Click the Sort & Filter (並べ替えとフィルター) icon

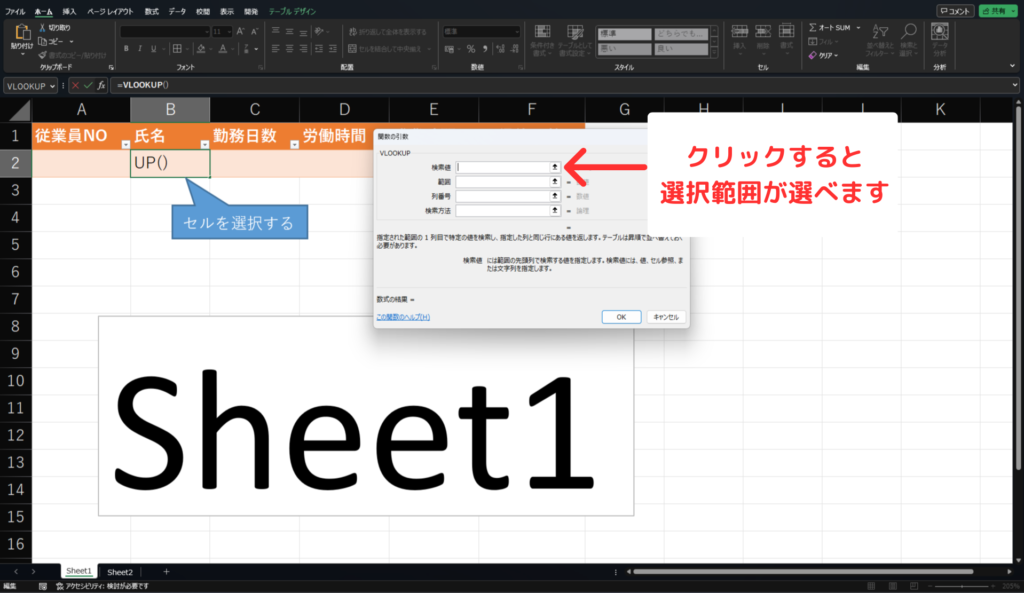pyautogui.click(x=880, y=31)
